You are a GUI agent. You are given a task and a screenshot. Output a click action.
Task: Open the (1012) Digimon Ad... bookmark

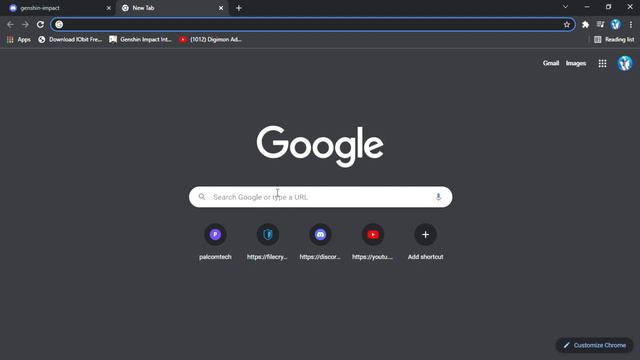[x=211, y=40]
